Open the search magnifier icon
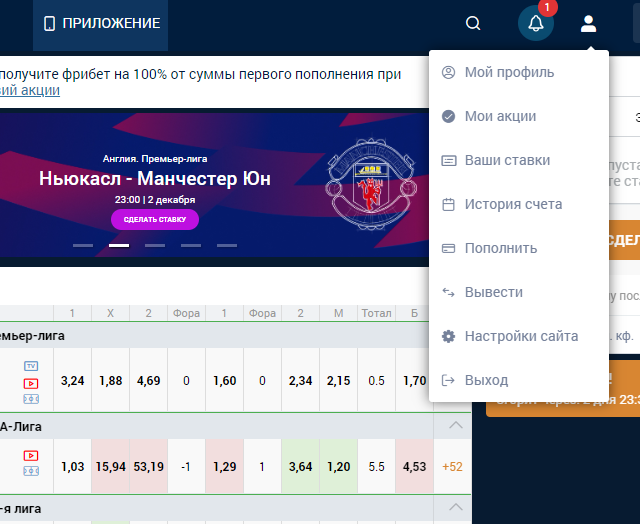This screenshot has height=524, width=640. (x=473, y=23)
